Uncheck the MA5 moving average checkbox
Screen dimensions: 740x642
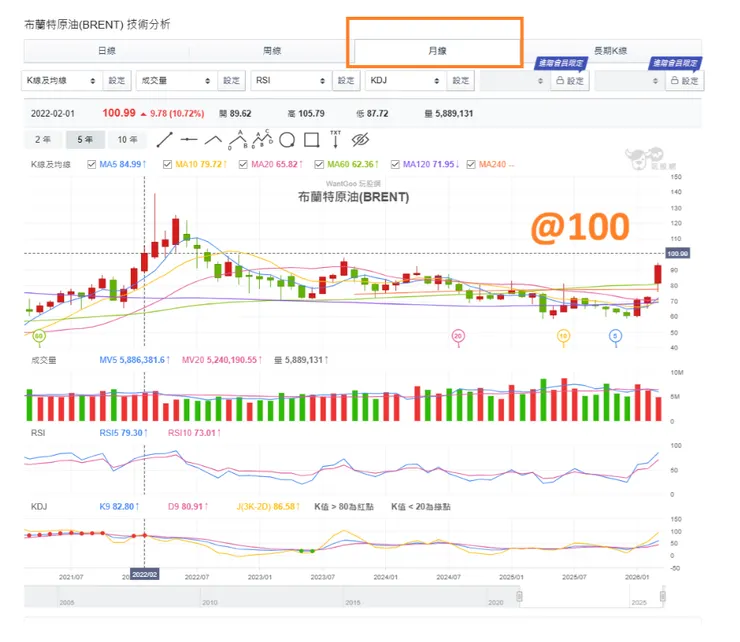[x=92, y=164]
